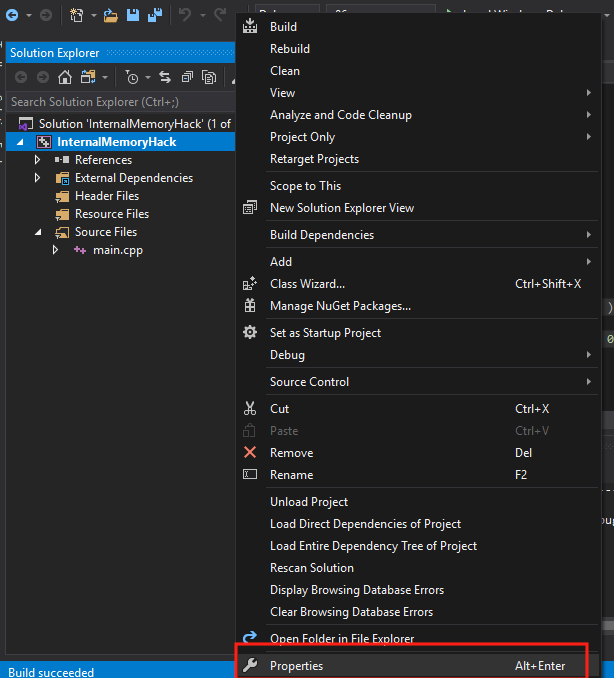Click the Open Folder arrow icon
The image size is (614, 678).
250,637
